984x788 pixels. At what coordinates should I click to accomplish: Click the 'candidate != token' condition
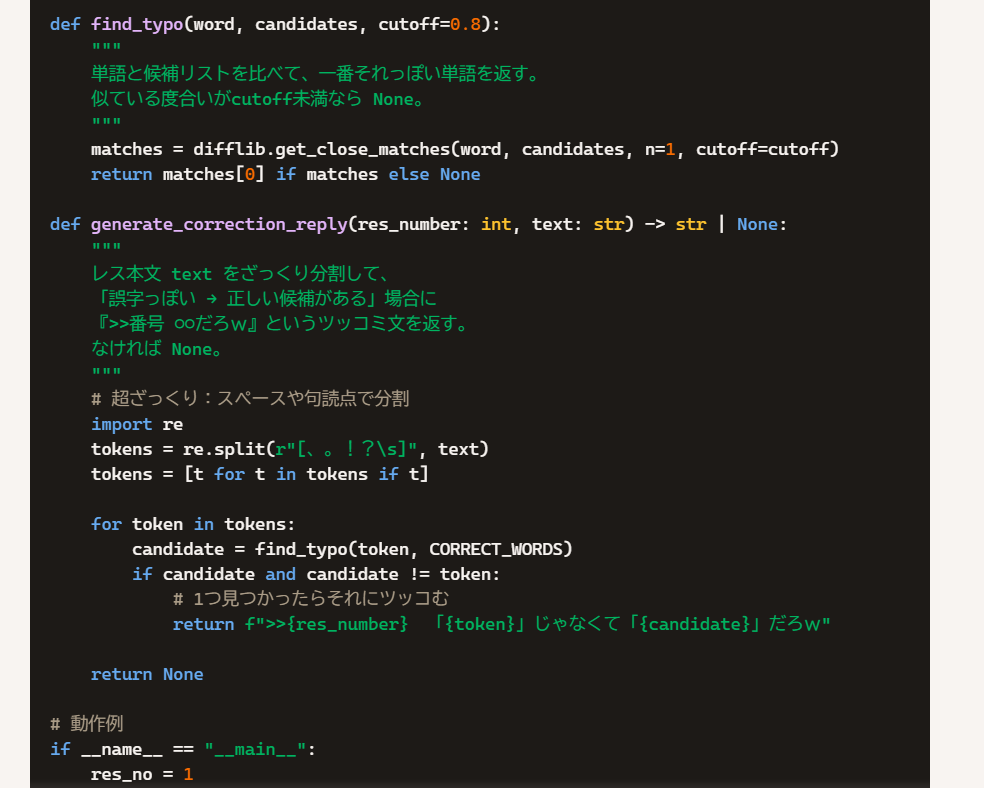(x=402, y=574)
